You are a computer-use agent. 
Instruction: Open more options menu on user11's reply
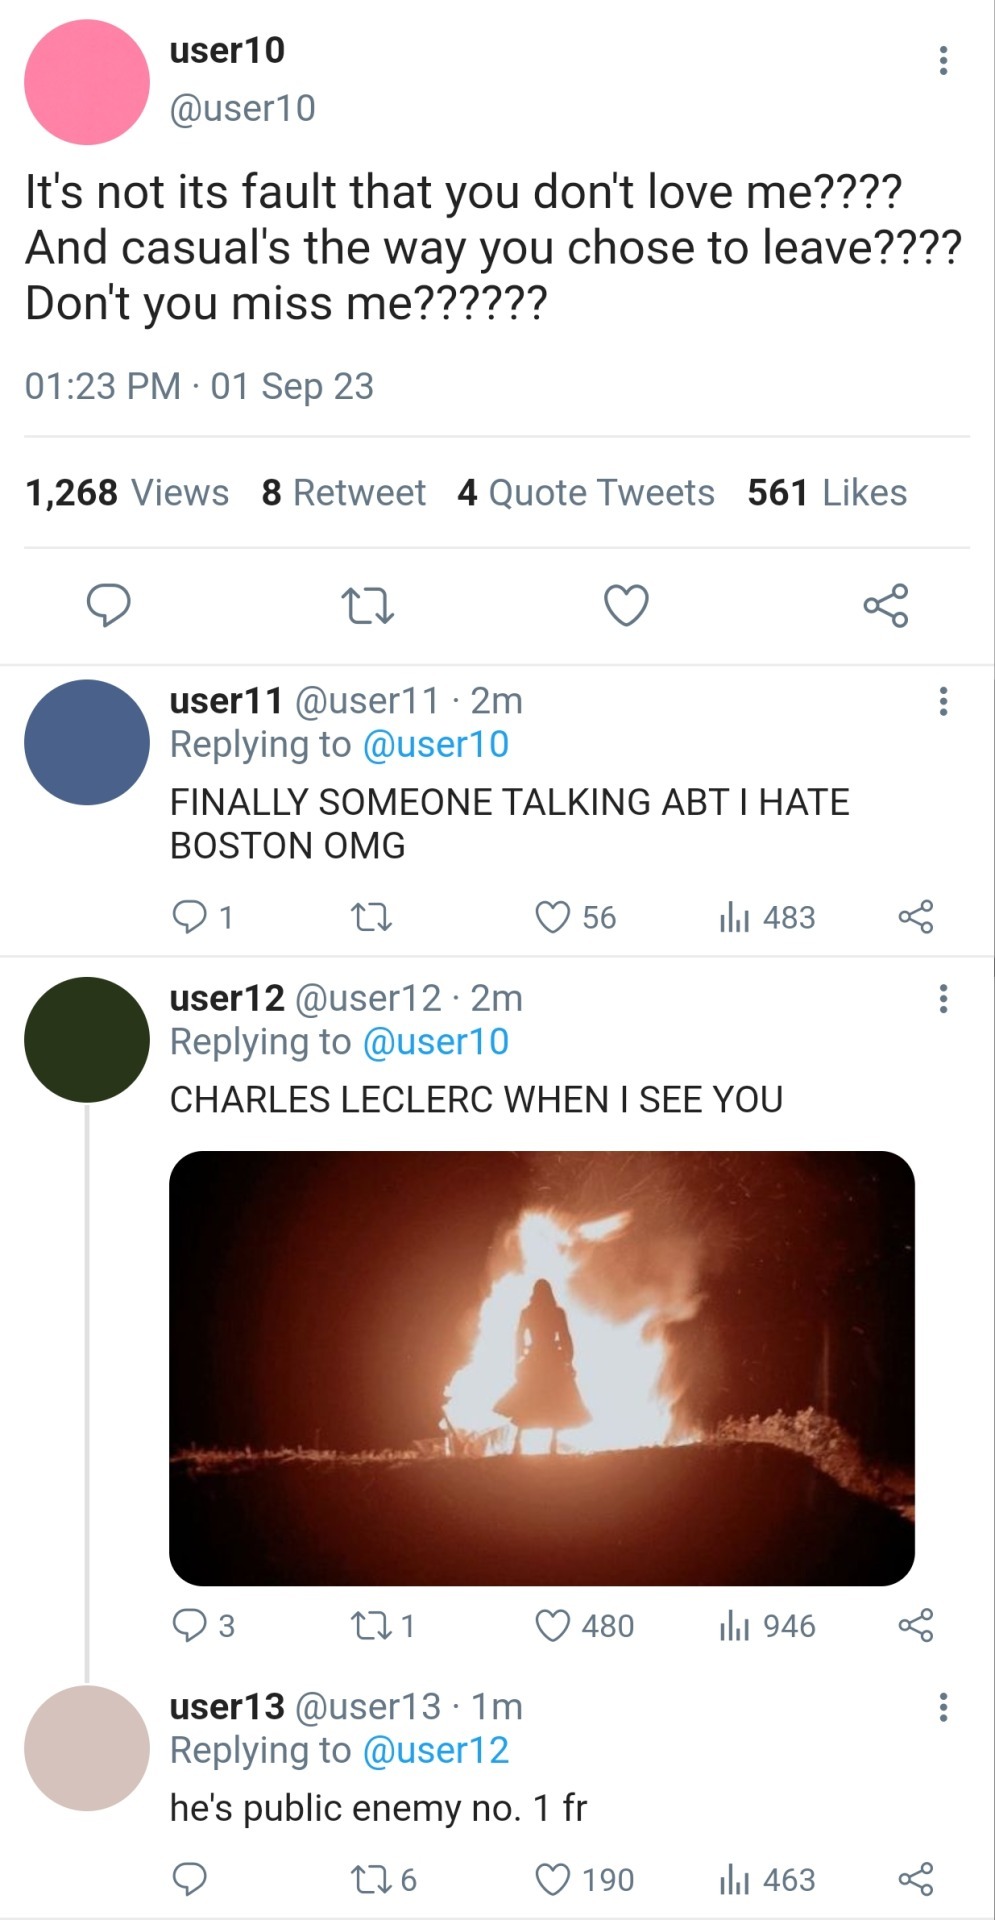point(942,701)
